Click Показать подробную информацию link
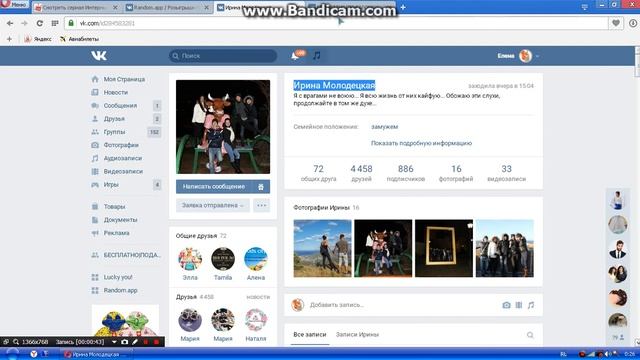Viewport: 640px width, 360px height. pos(421,143)
